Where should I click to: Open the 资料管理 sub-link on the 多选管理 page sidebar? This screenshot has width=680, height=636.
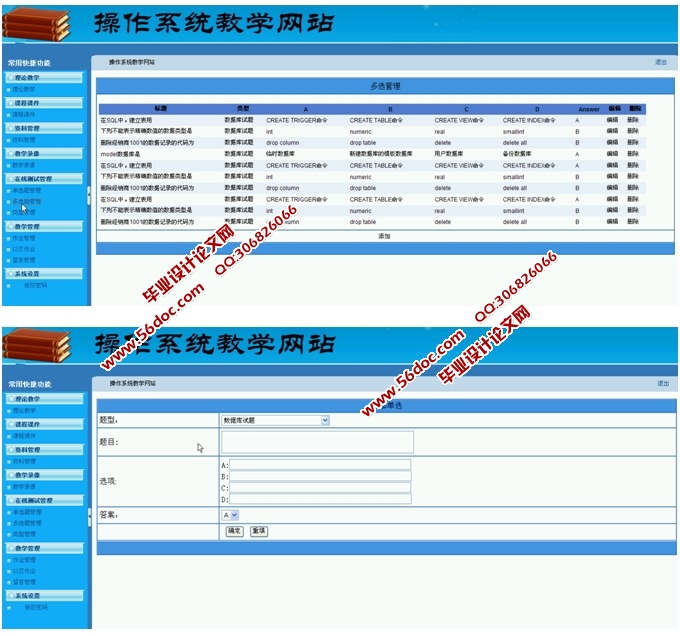(x=24, y=140)
